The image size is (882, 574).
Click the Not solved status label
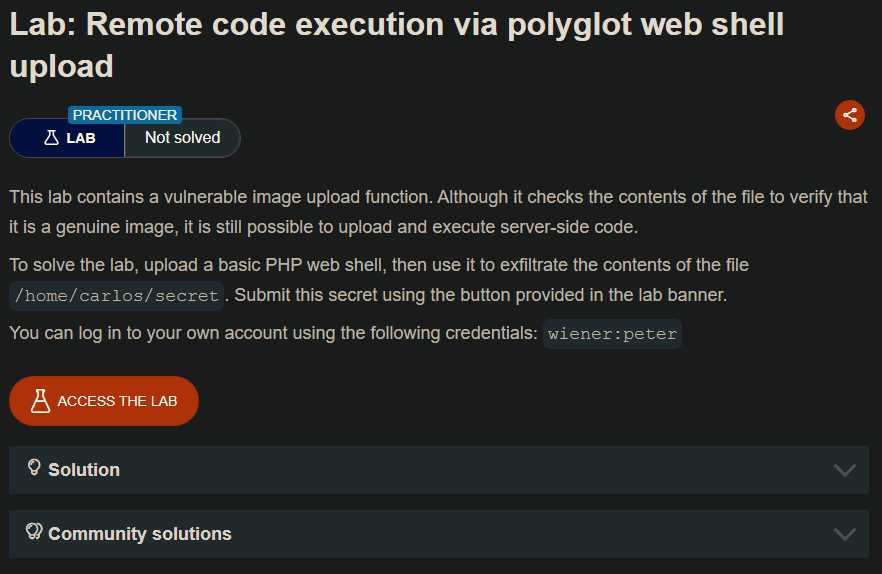tap(182, 138)
